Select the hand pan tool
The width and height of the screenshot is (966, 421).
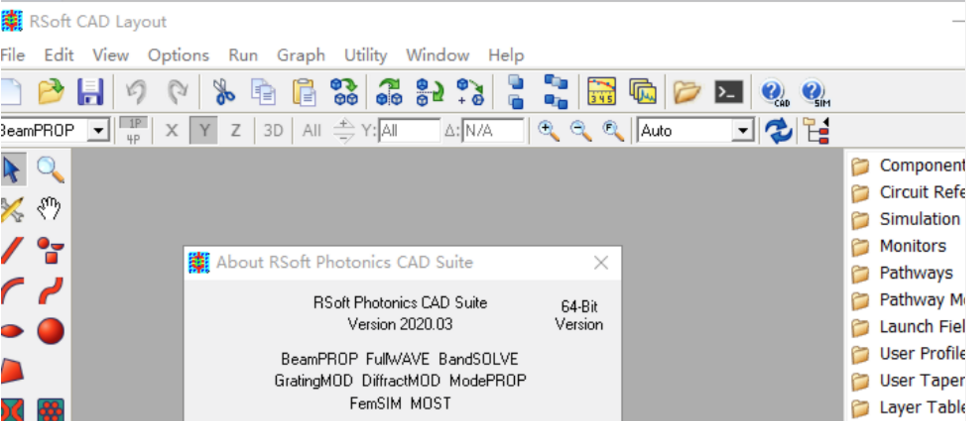[x=49, y=210]
